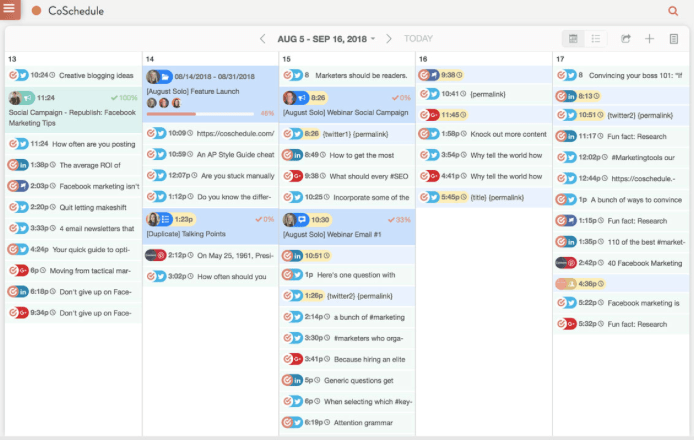This screenshot has width=694, height=440.
Task: Open Social Campaign - Republish: Facebook Marketing Tips
Action: pyautogui.click(x=73, y=110)
